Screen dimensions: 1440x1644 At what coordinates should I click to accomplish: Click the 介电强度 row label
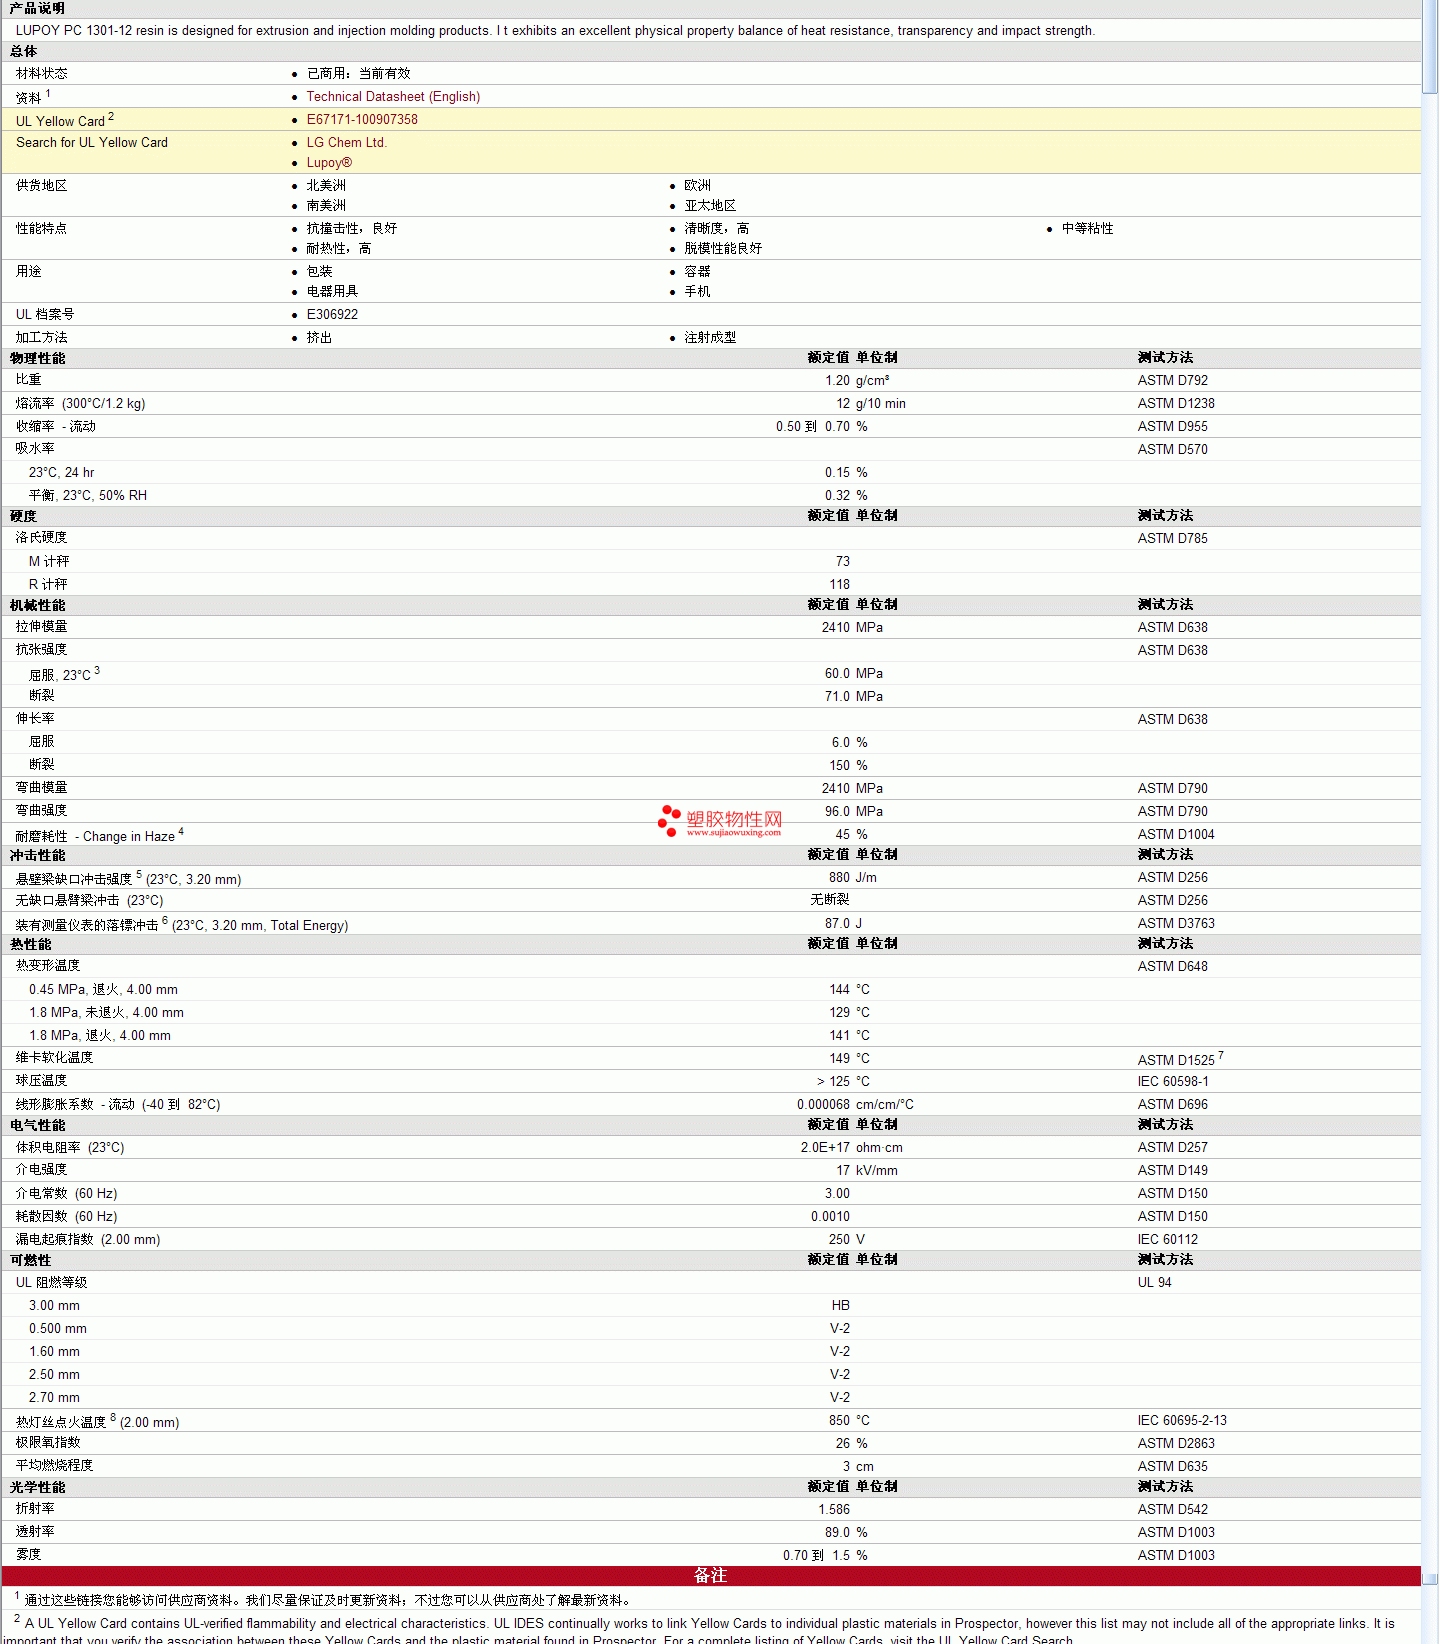pos(41,1170)
